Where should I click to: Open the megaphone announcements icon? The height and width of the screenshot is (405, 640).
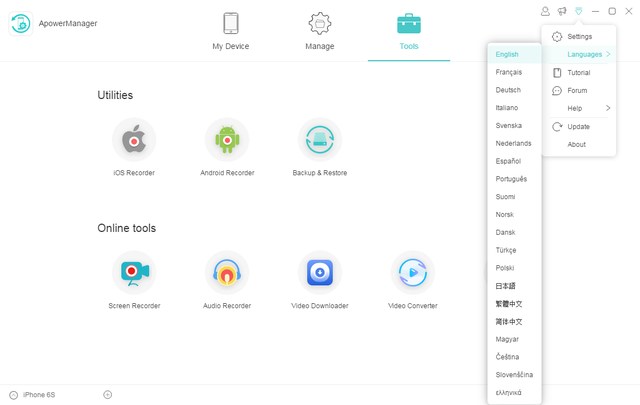pos(562,11)
